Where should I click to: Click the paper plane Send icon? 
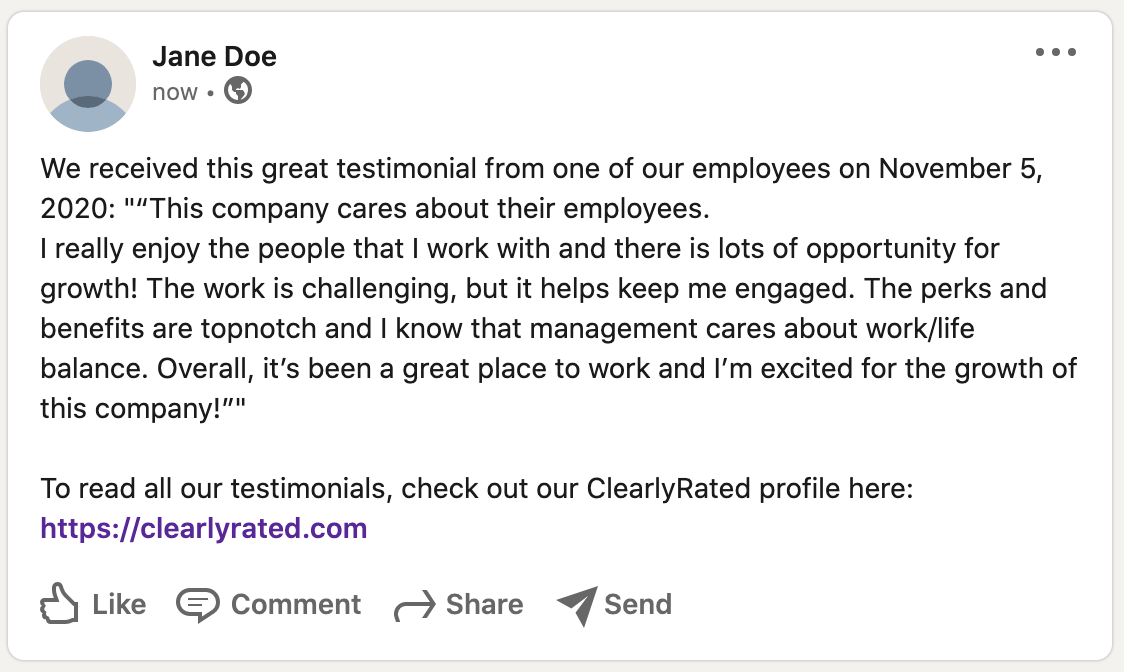coord(578,605)
